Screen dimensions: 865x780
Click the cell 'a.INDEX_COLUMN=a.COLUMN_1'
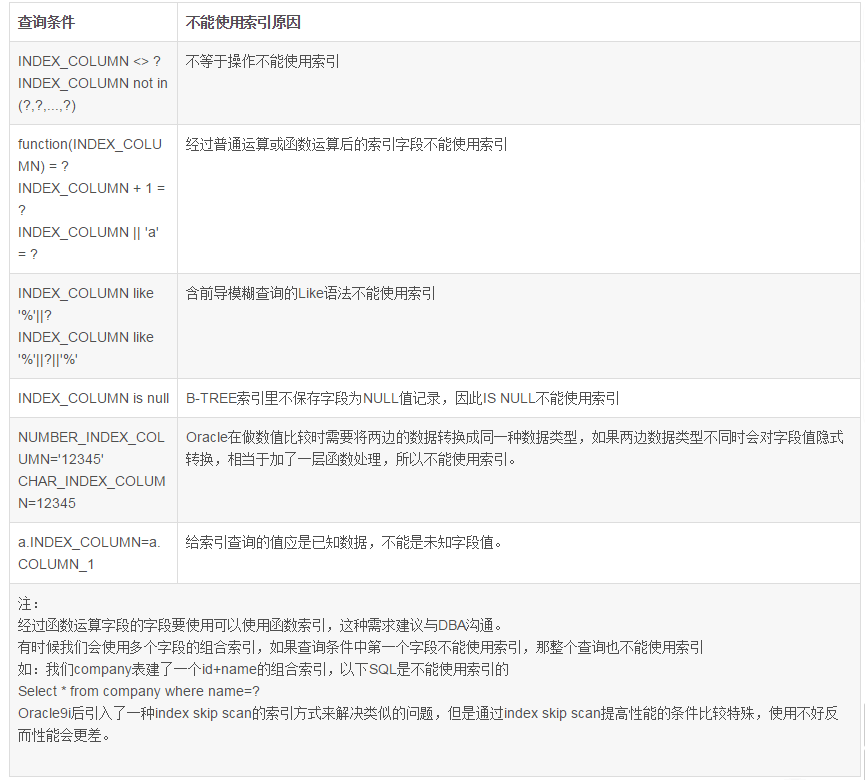point(93,553)
